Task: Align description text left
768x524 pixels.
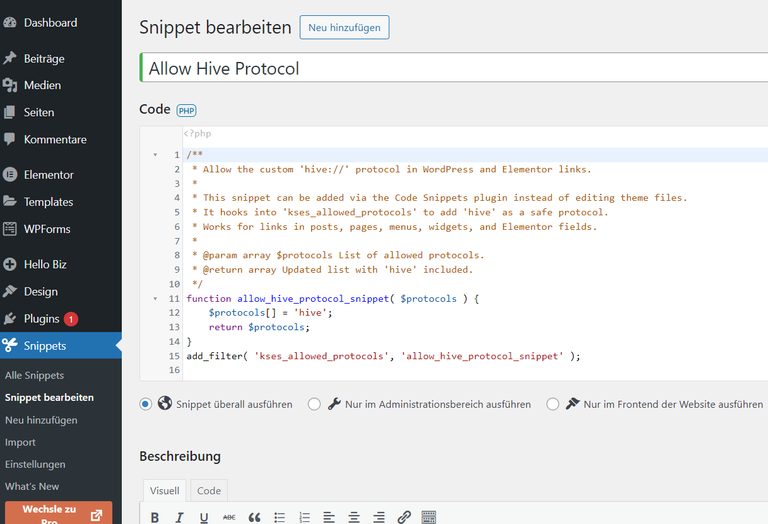Action: pos(329,517)
